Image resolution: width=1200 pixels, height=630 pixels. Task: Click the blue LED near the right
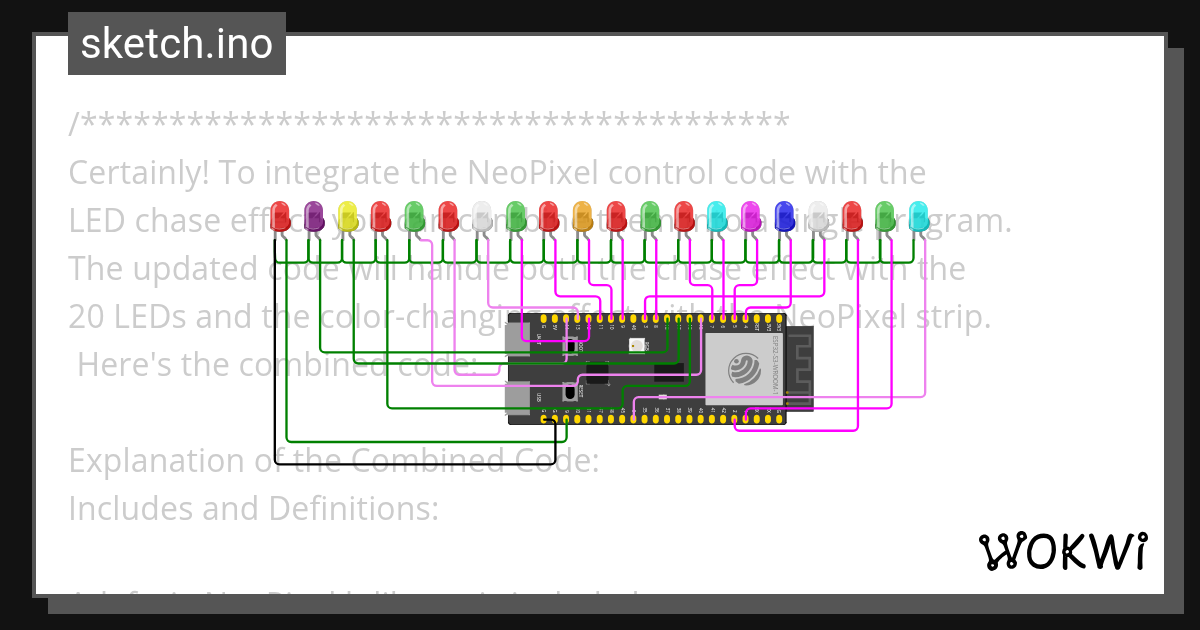tap(783, 218)
